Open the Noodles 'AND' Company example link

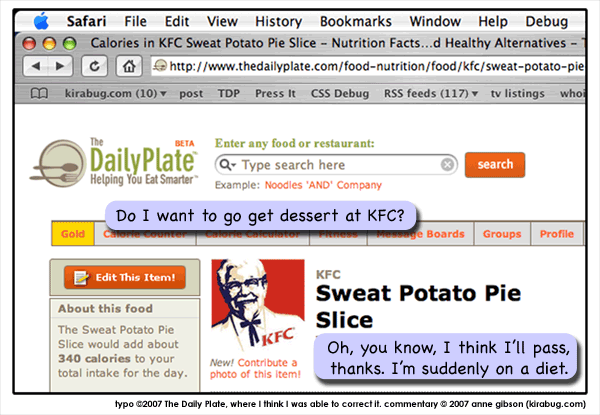point(323,185)
